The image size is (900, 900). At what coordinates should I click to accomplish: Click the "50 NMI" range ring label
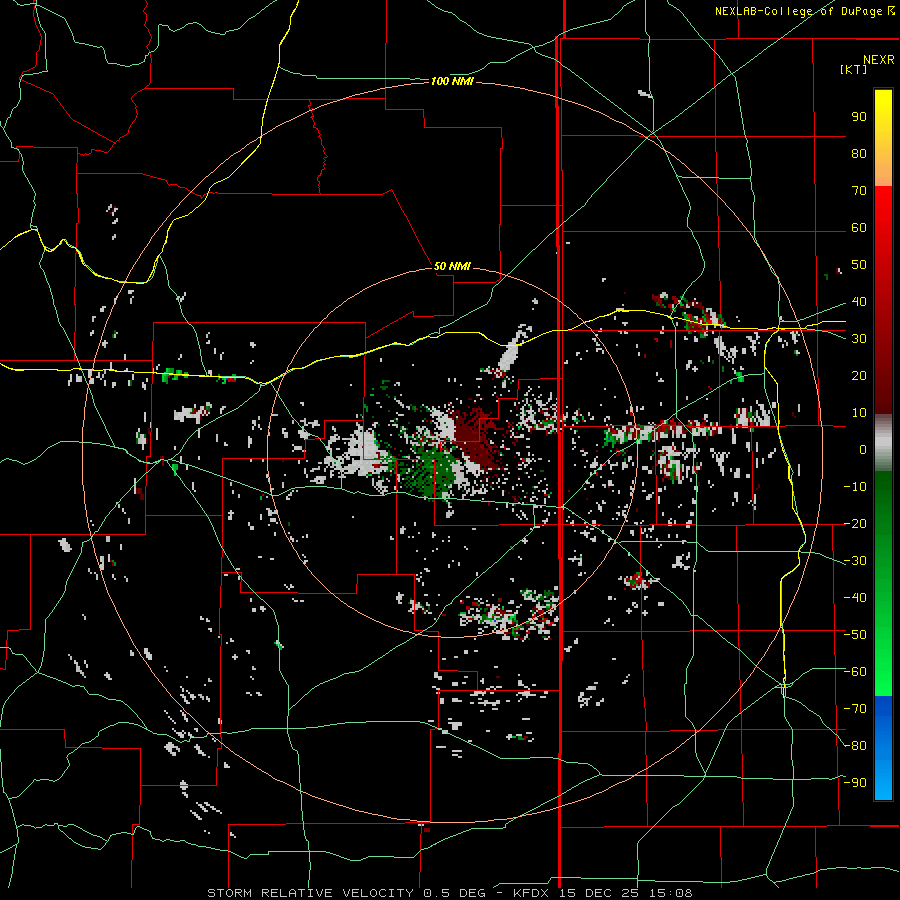(452, 266)
